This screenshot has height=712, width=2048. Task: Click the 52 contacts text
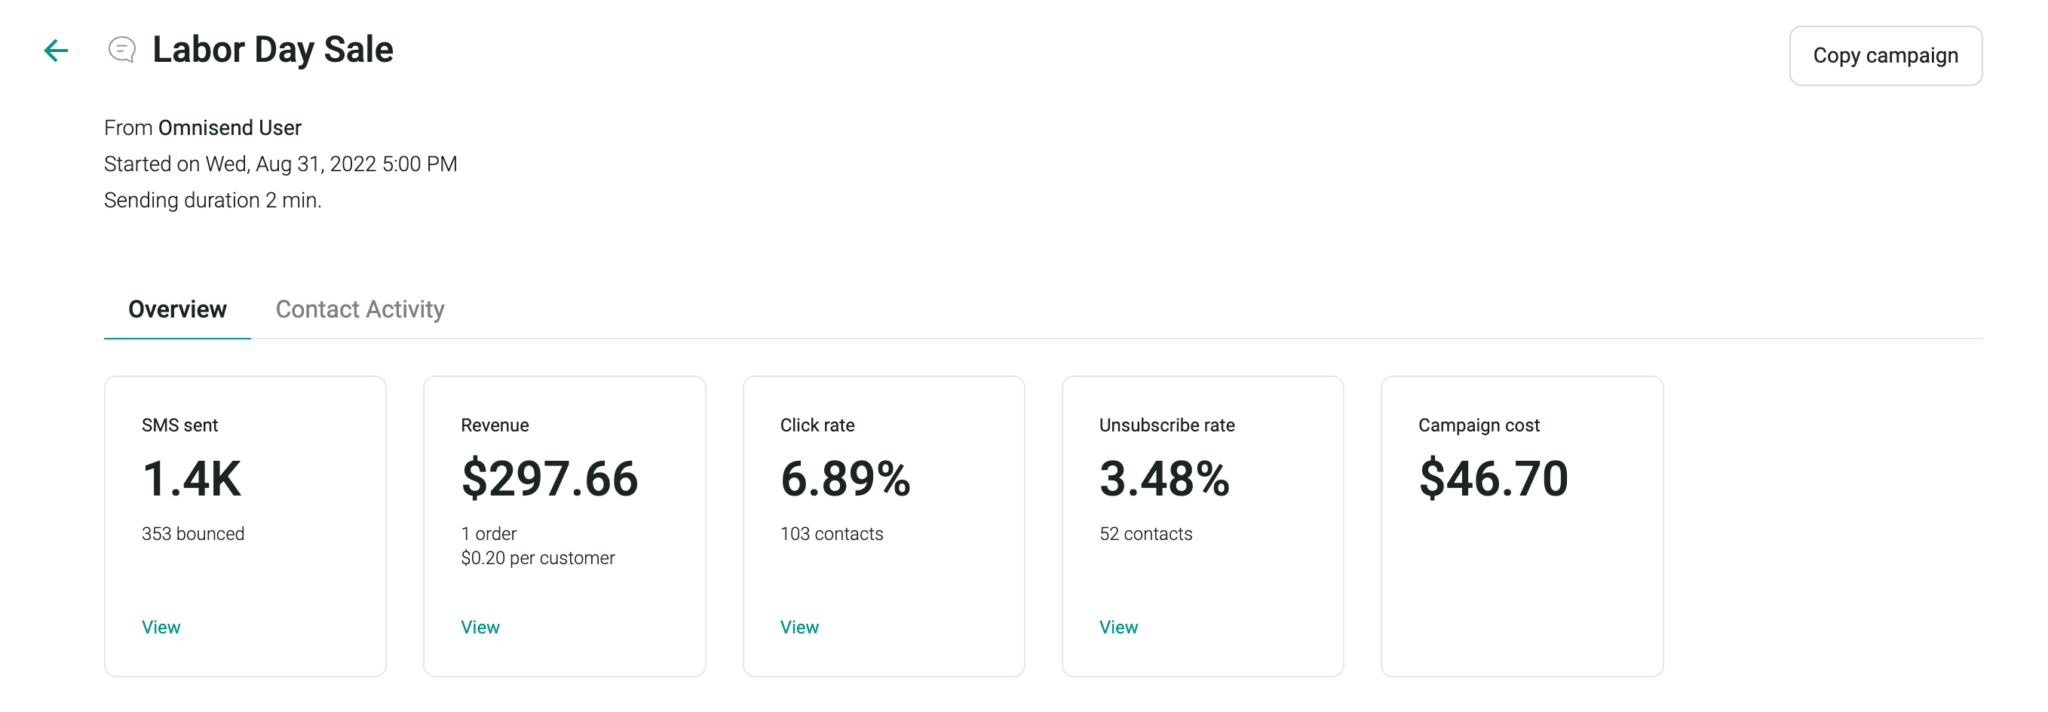(1145, 534)
